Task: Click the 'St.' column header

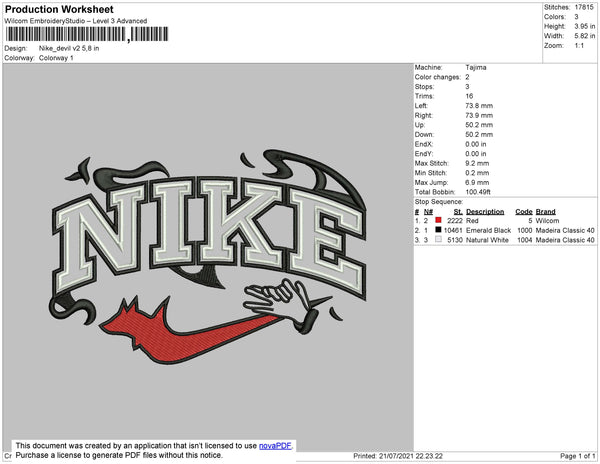Action: [x=458, y=212]
